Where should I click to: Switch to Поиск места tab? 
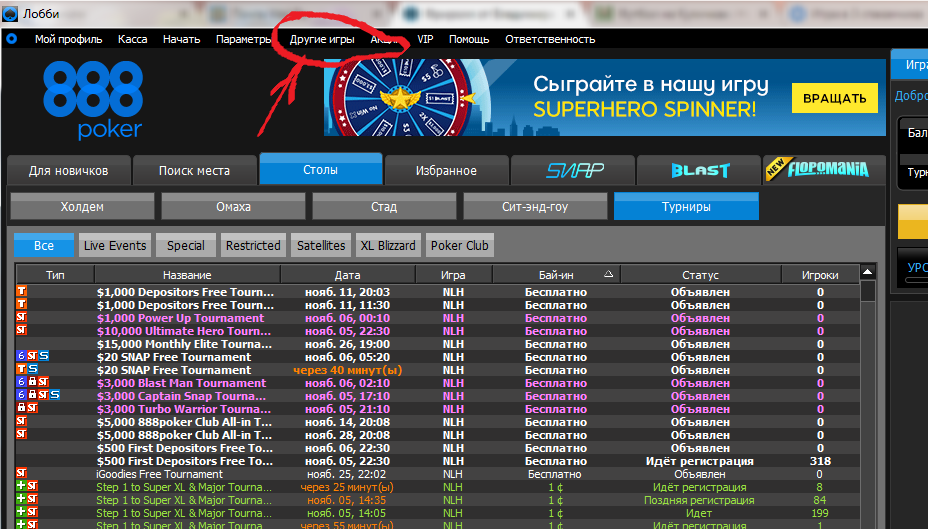coord(194,170)
